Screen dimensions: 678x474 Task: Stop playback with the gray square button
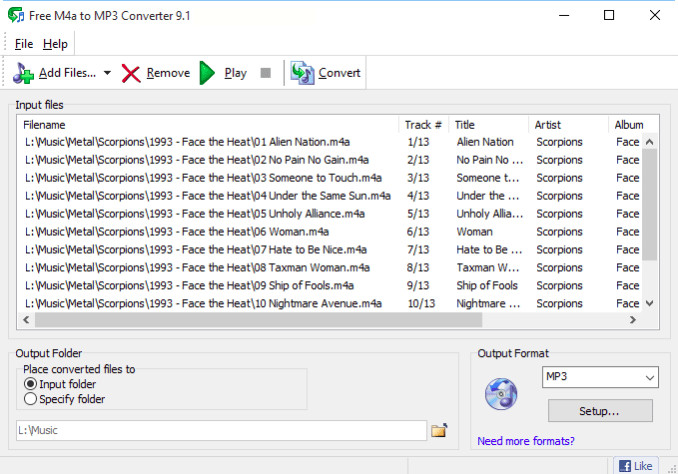pos(265,73)
